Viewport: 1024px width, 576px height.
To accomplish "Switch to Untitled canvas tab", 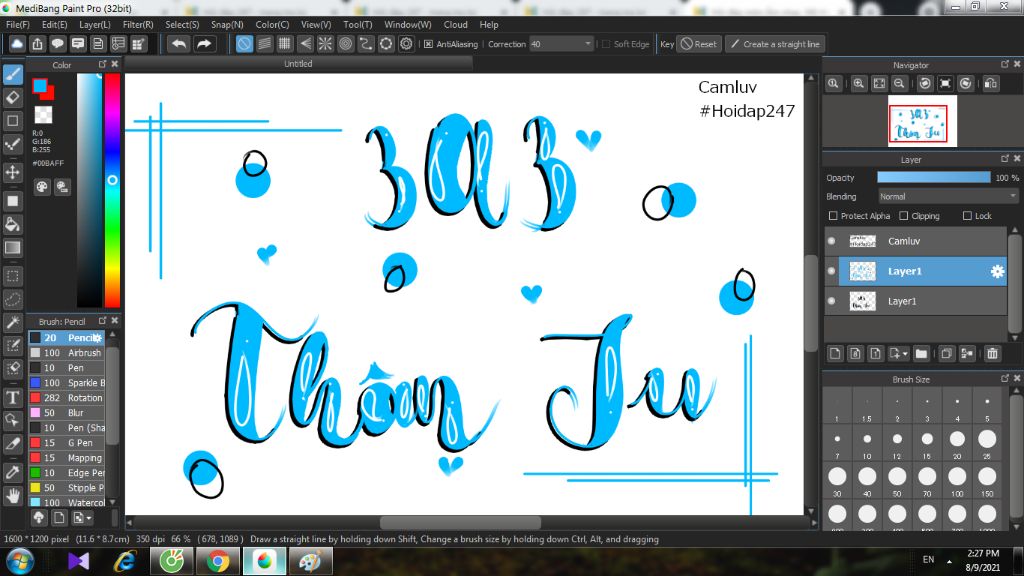I will pyautogui.click(x=298, y=63).
